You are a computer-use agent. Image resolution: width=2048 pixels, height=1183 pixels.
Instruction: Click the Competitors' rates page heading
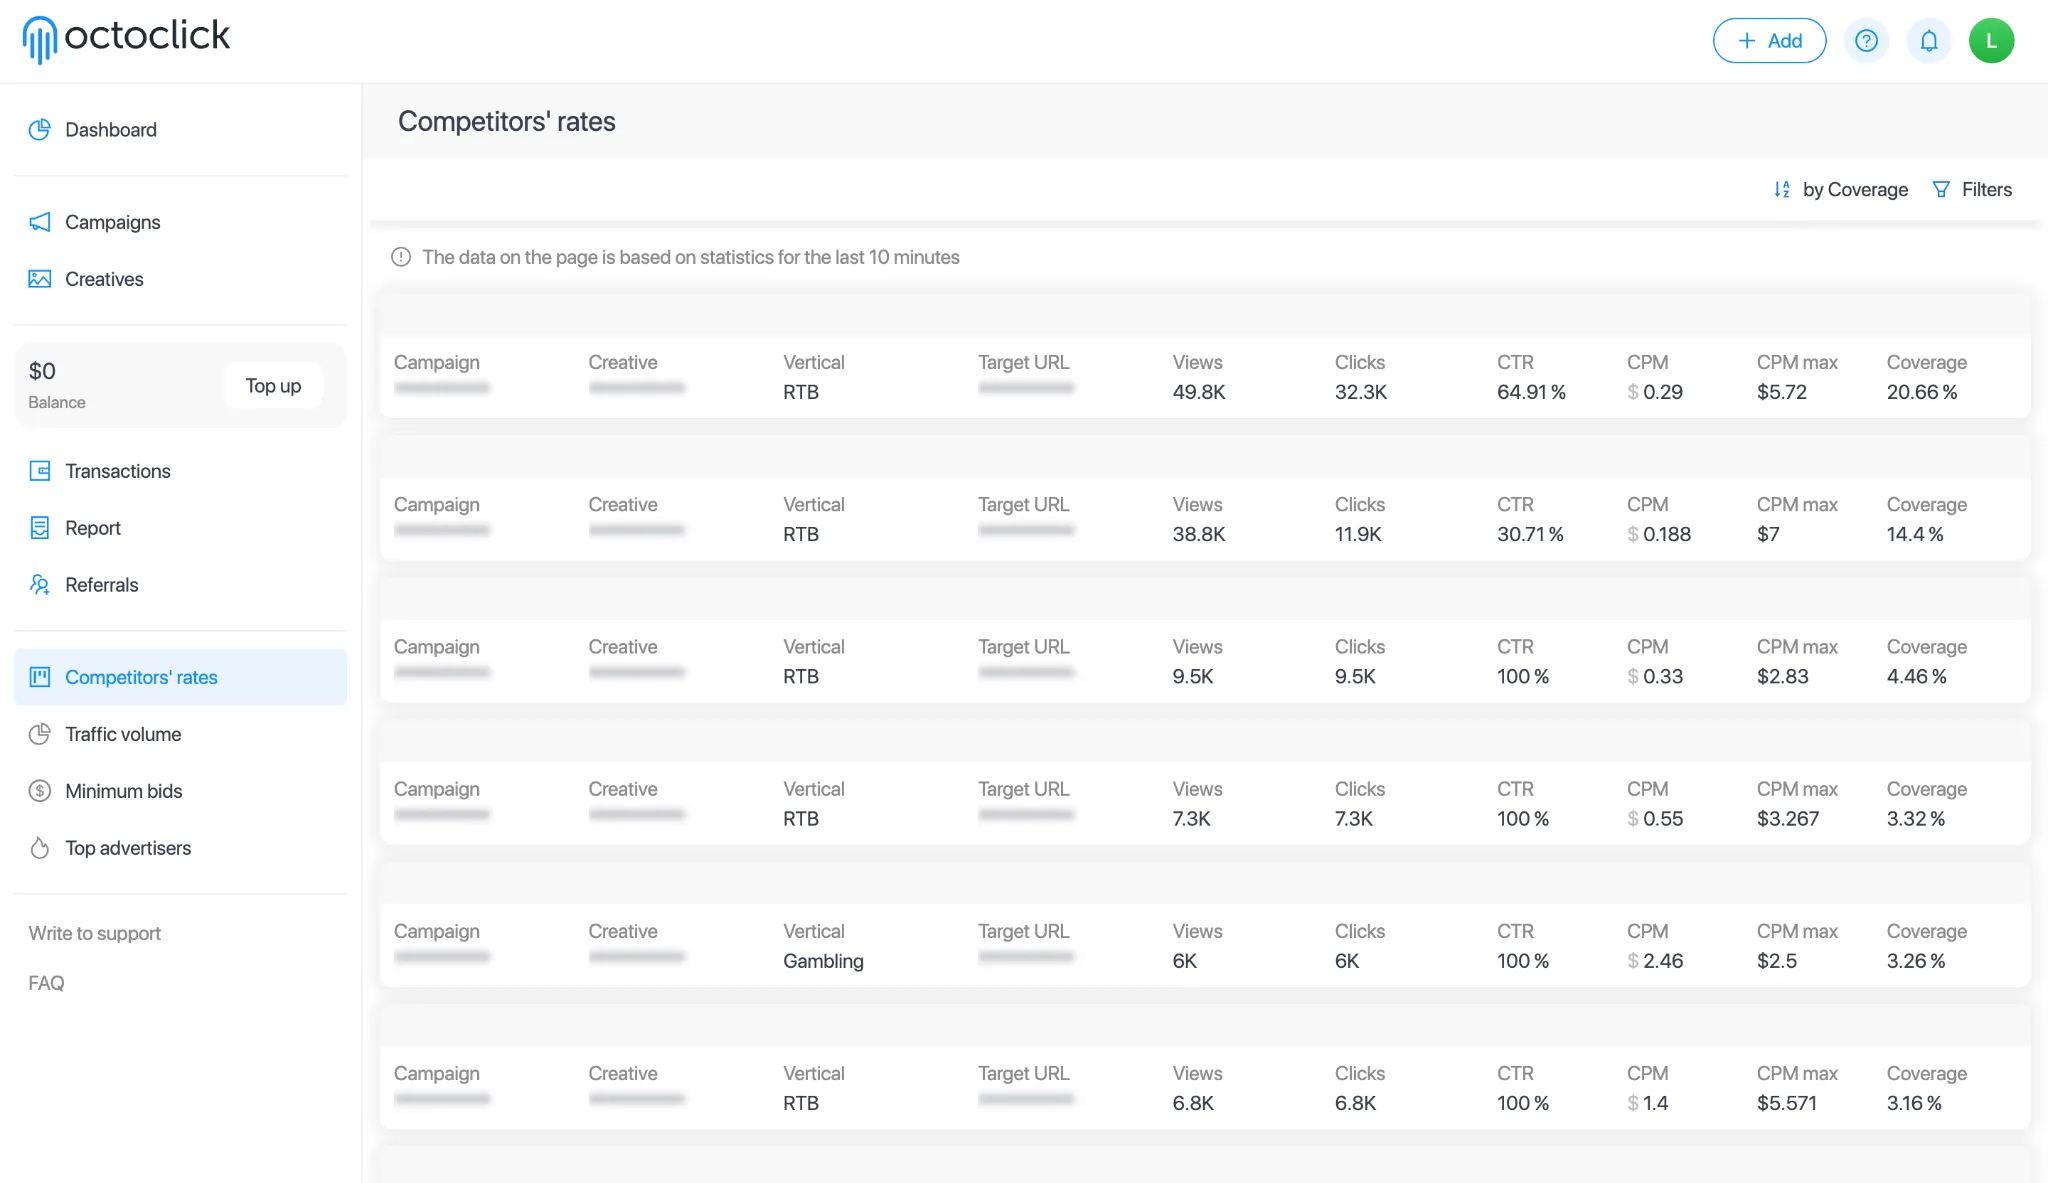coord(507,121)
